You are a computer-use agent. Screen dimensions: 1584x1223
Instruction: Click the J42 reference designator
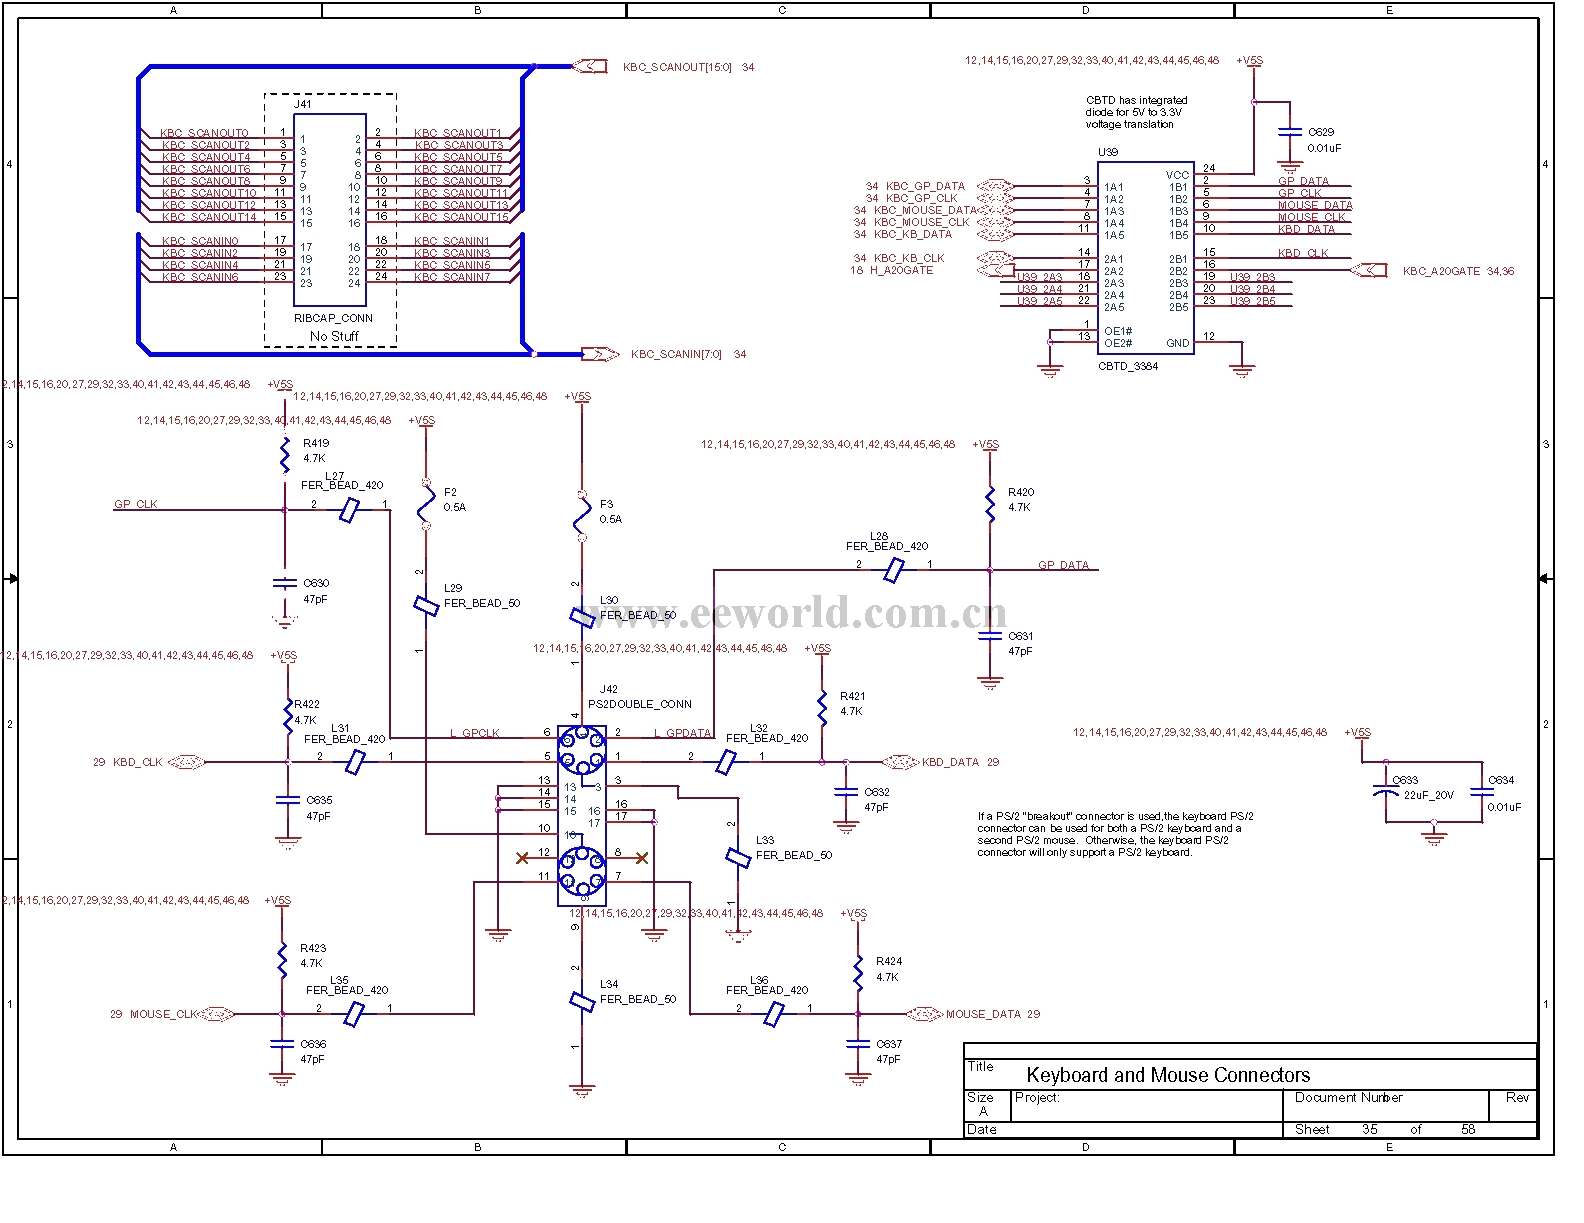tap(609, 689)
